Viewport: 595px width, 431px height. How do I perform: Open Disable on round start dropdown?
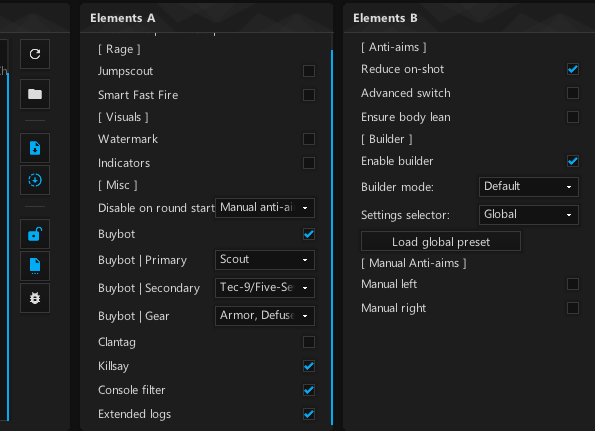(265, 208)
